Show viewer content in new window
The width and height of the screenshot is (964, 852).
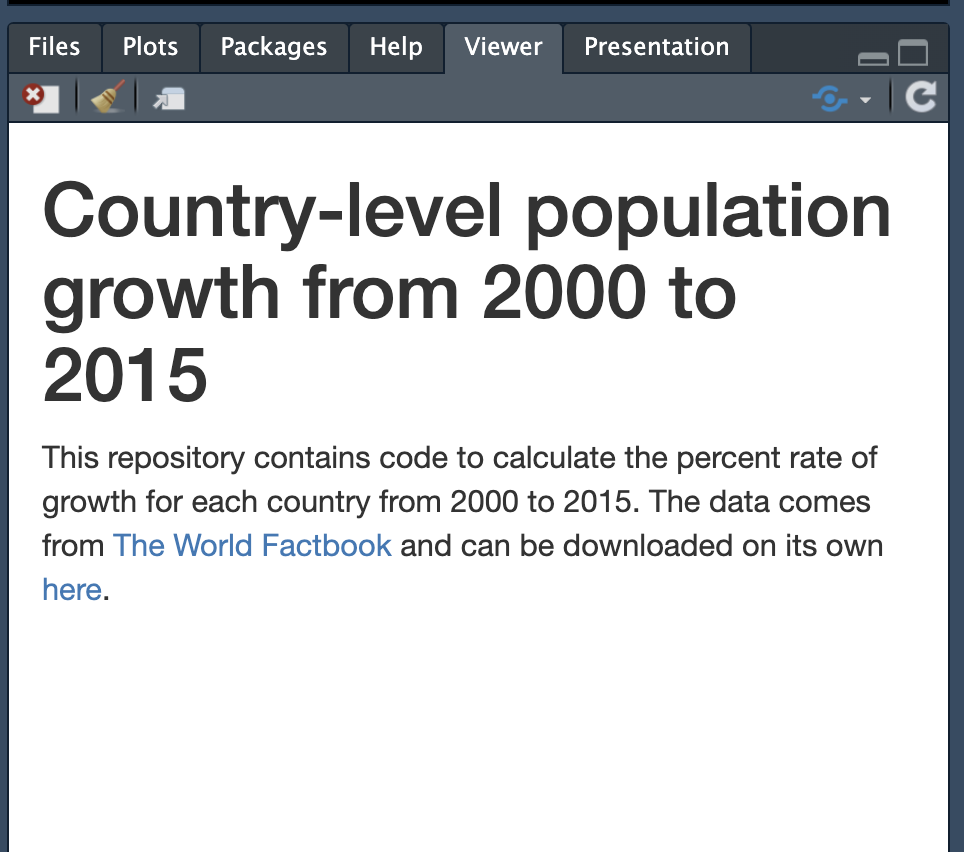pos(168,98)
